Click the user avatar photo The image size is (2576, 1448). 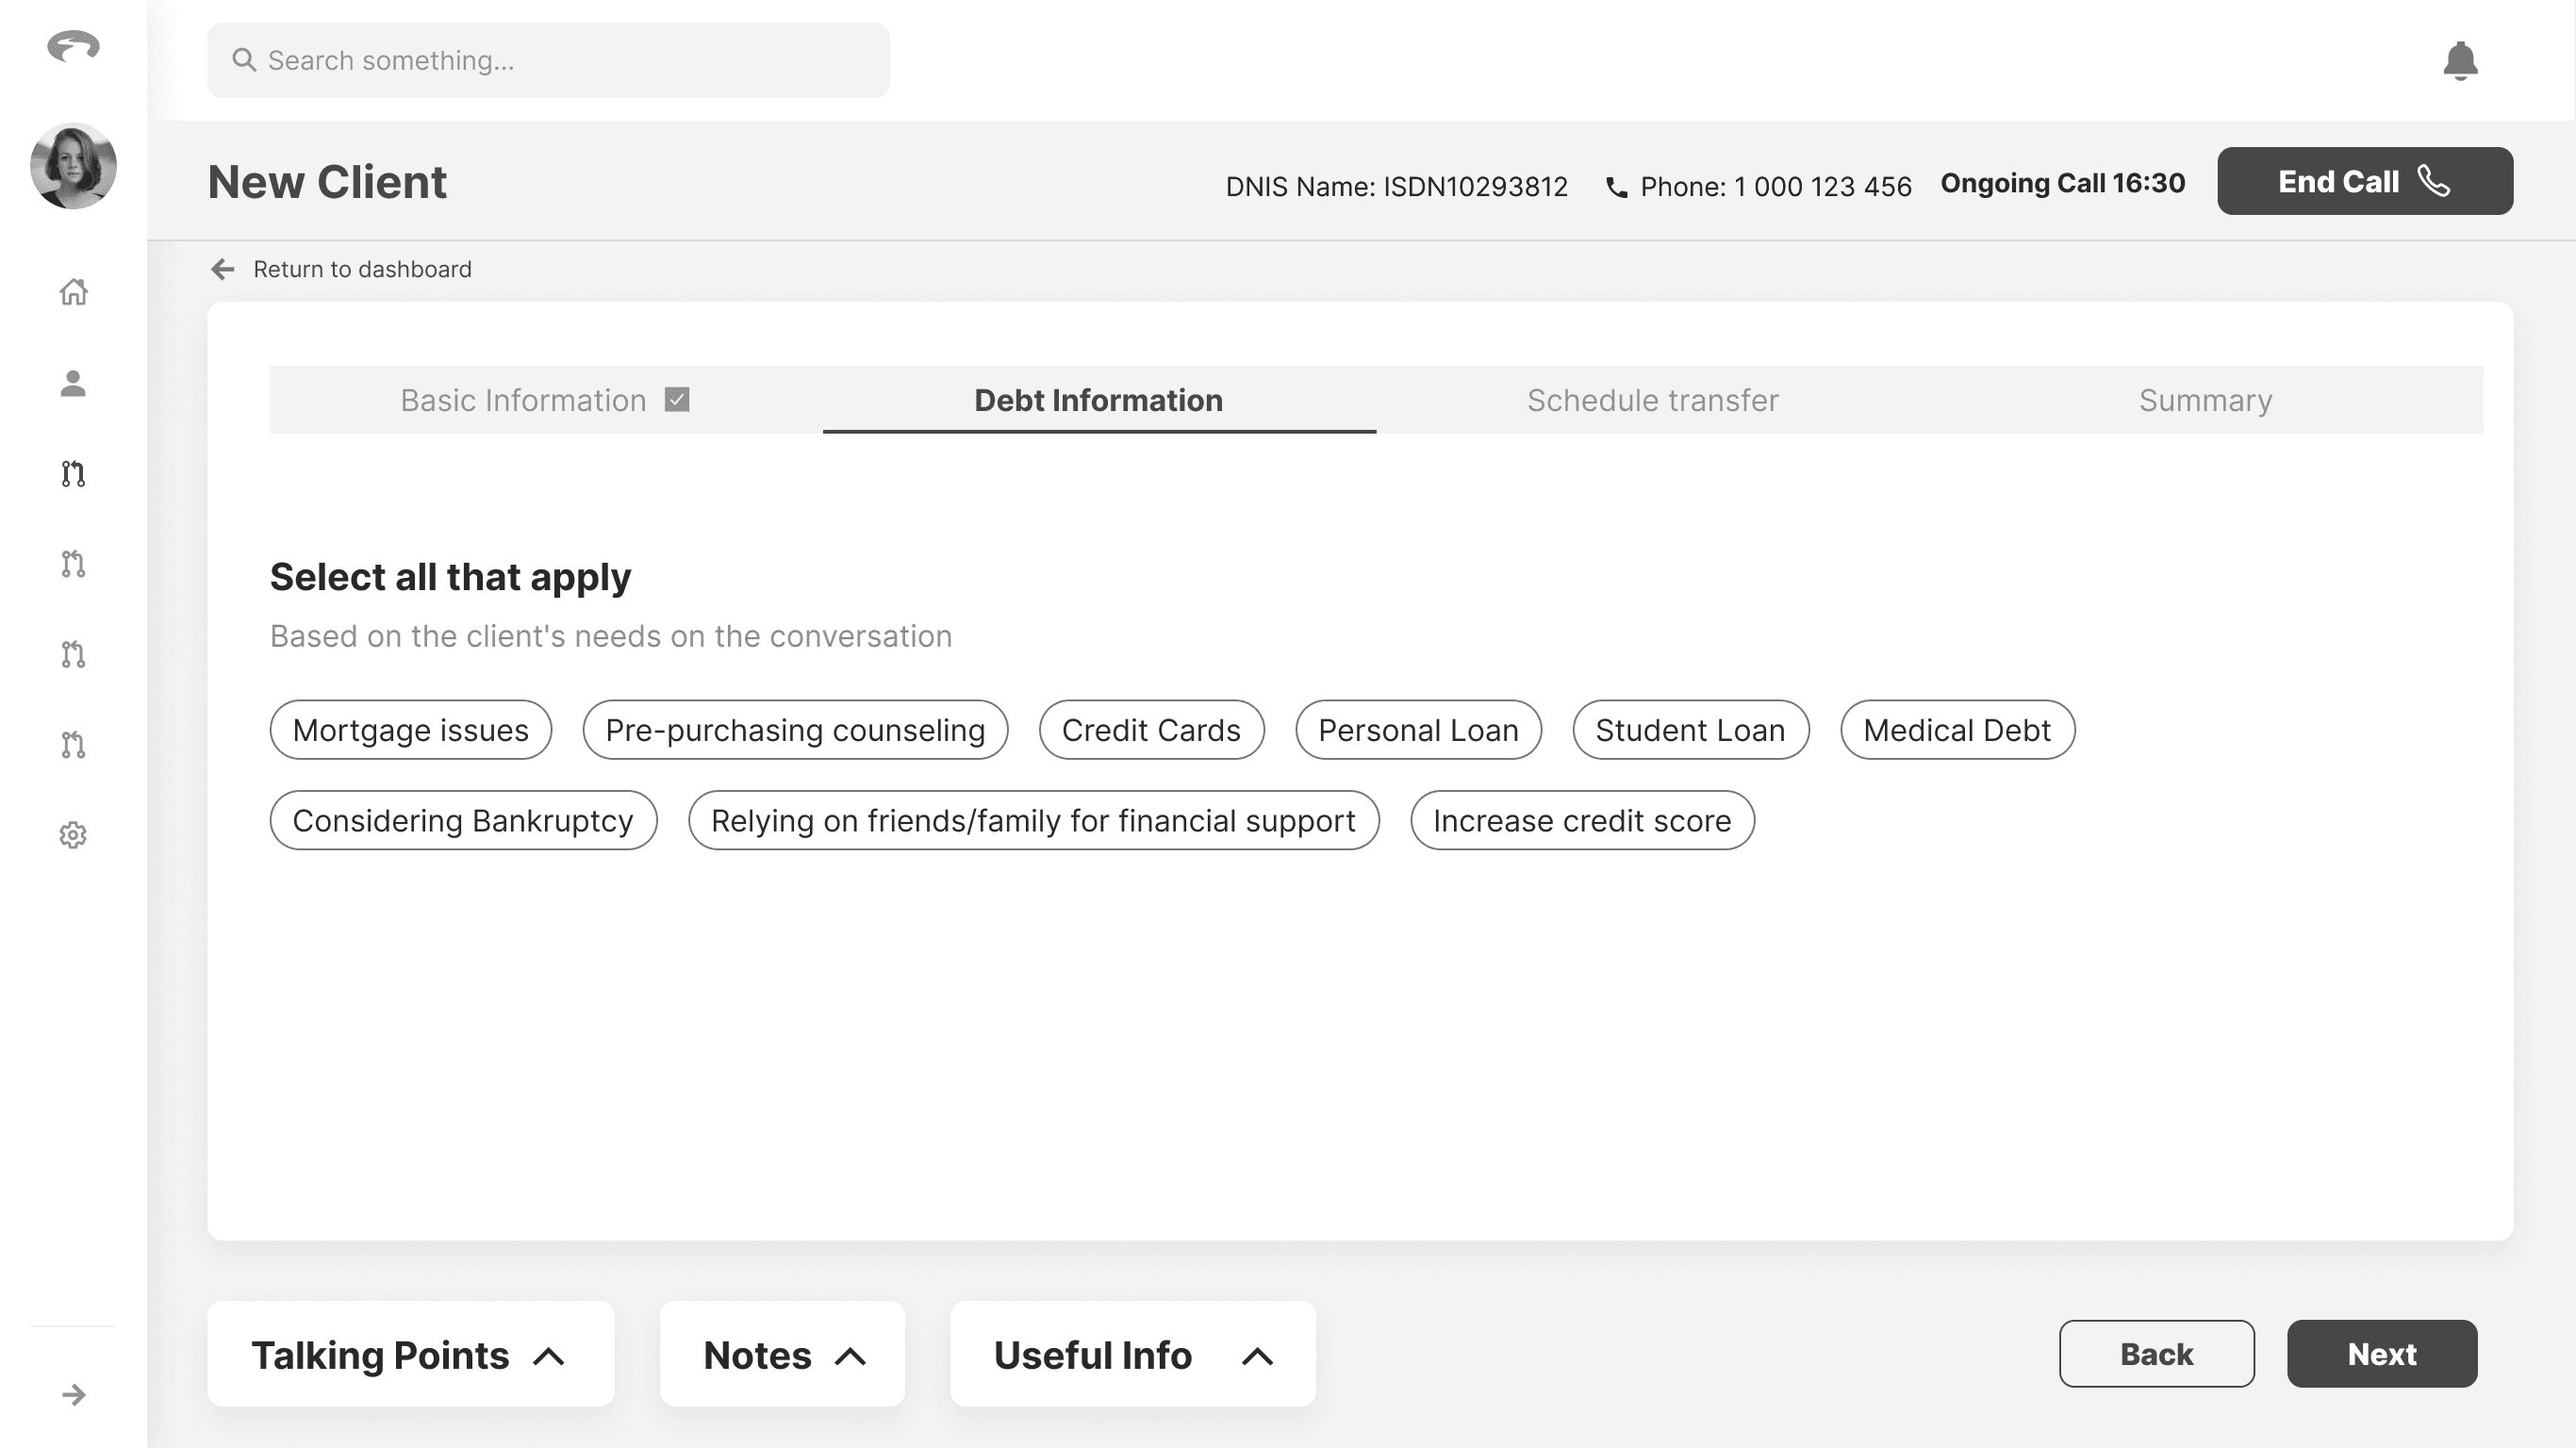[73, 166]
